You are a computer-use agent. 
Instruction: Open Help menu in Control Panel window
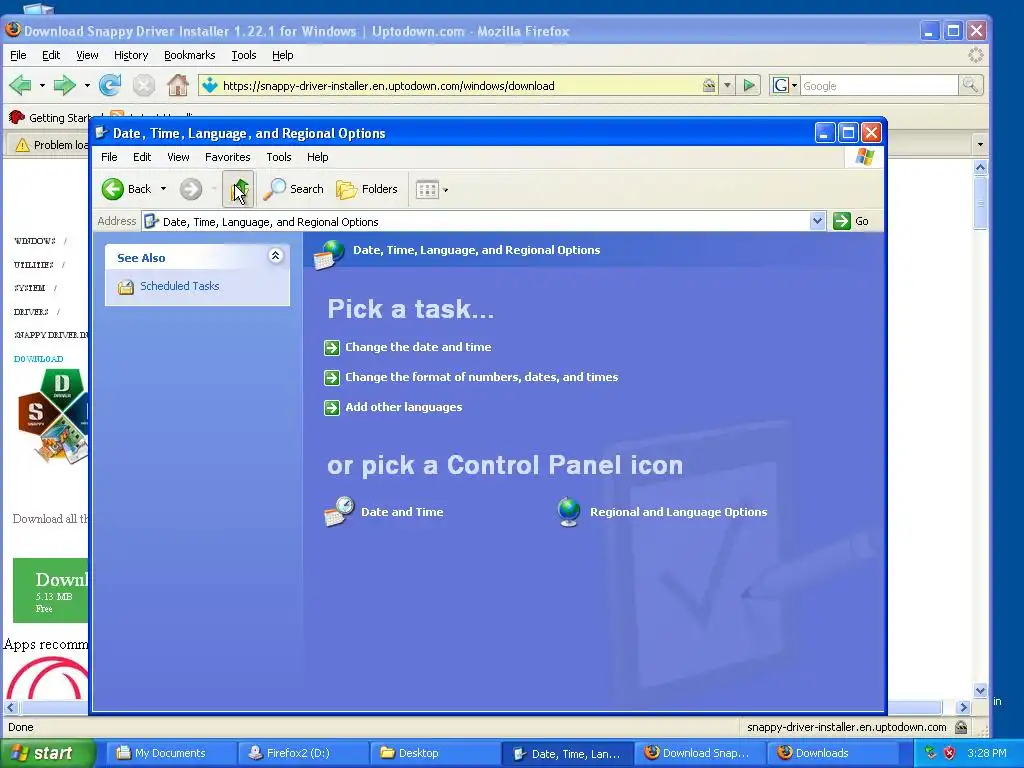click(x=317, y=157)
